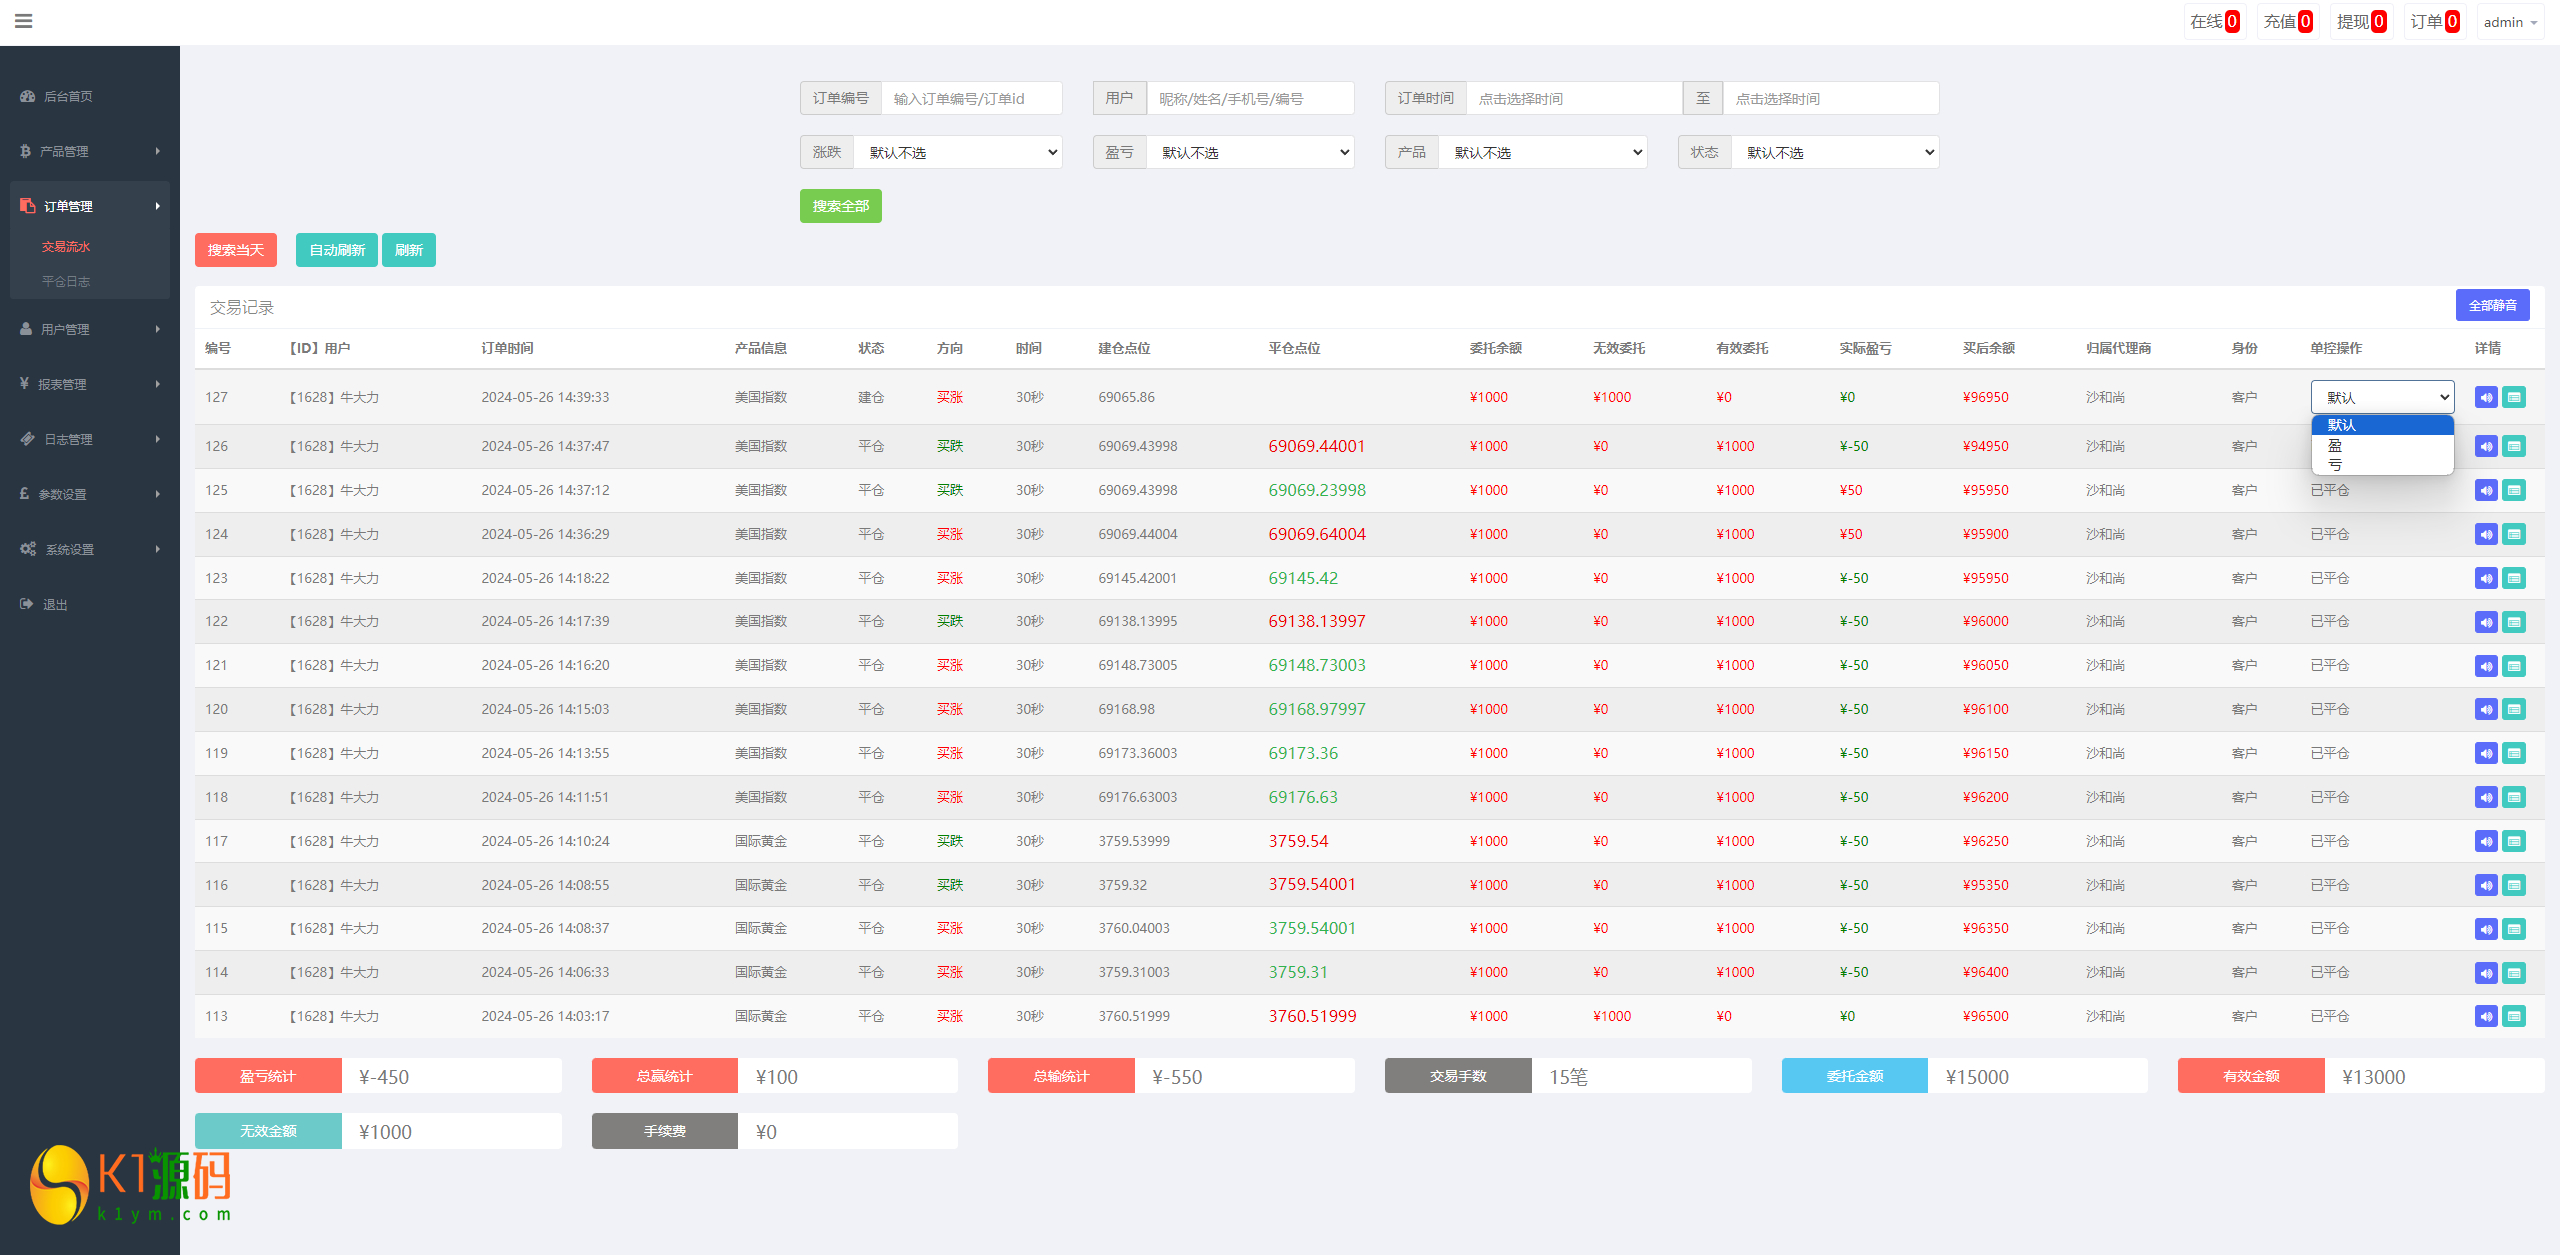Click sound icon for order 127
This screenshot has width=2560, height=1255.
coord(2486,398)
